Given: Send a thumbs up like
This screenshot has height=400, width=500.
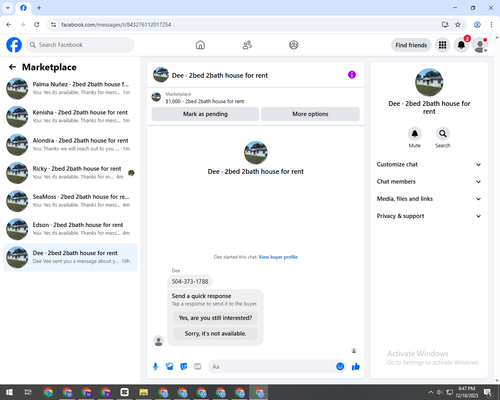Looking at the screenshot, I should click(356, 367).
